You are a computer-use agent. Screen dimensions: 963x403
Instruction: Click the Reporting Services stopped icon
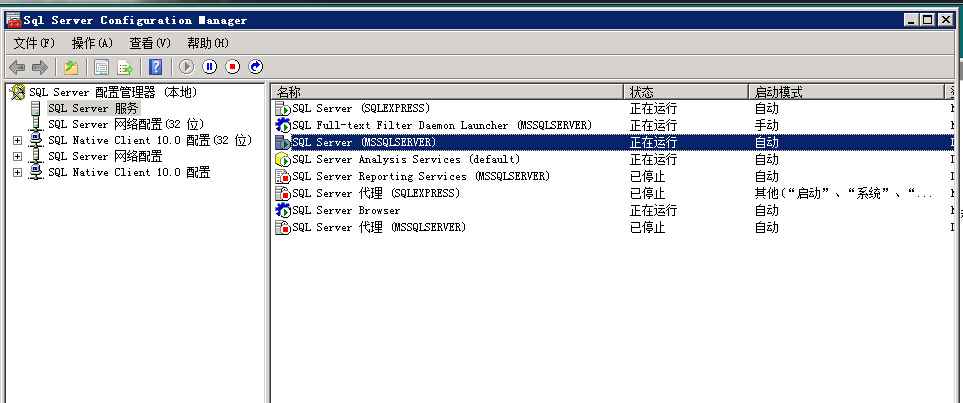(283, 177)
